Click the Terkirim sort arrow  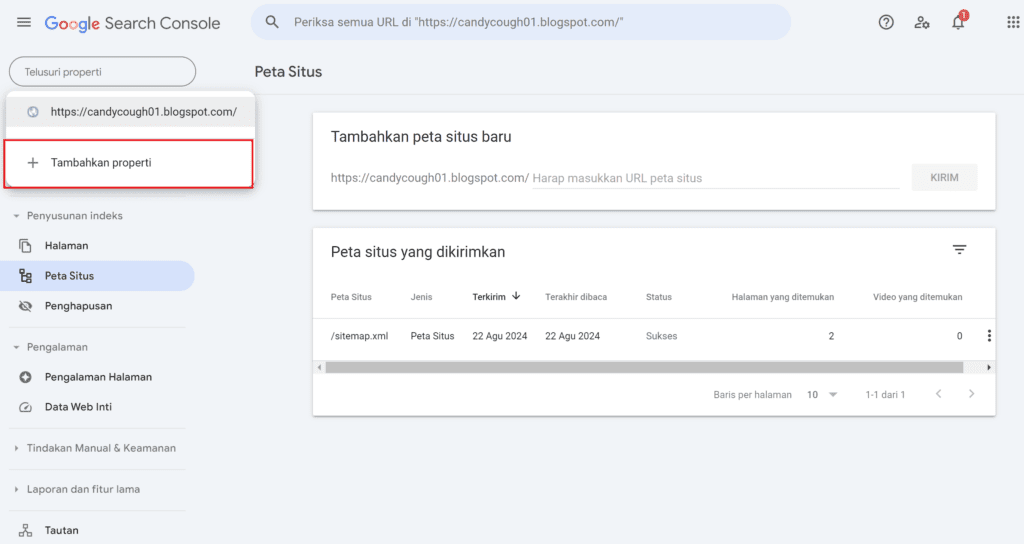516,296
